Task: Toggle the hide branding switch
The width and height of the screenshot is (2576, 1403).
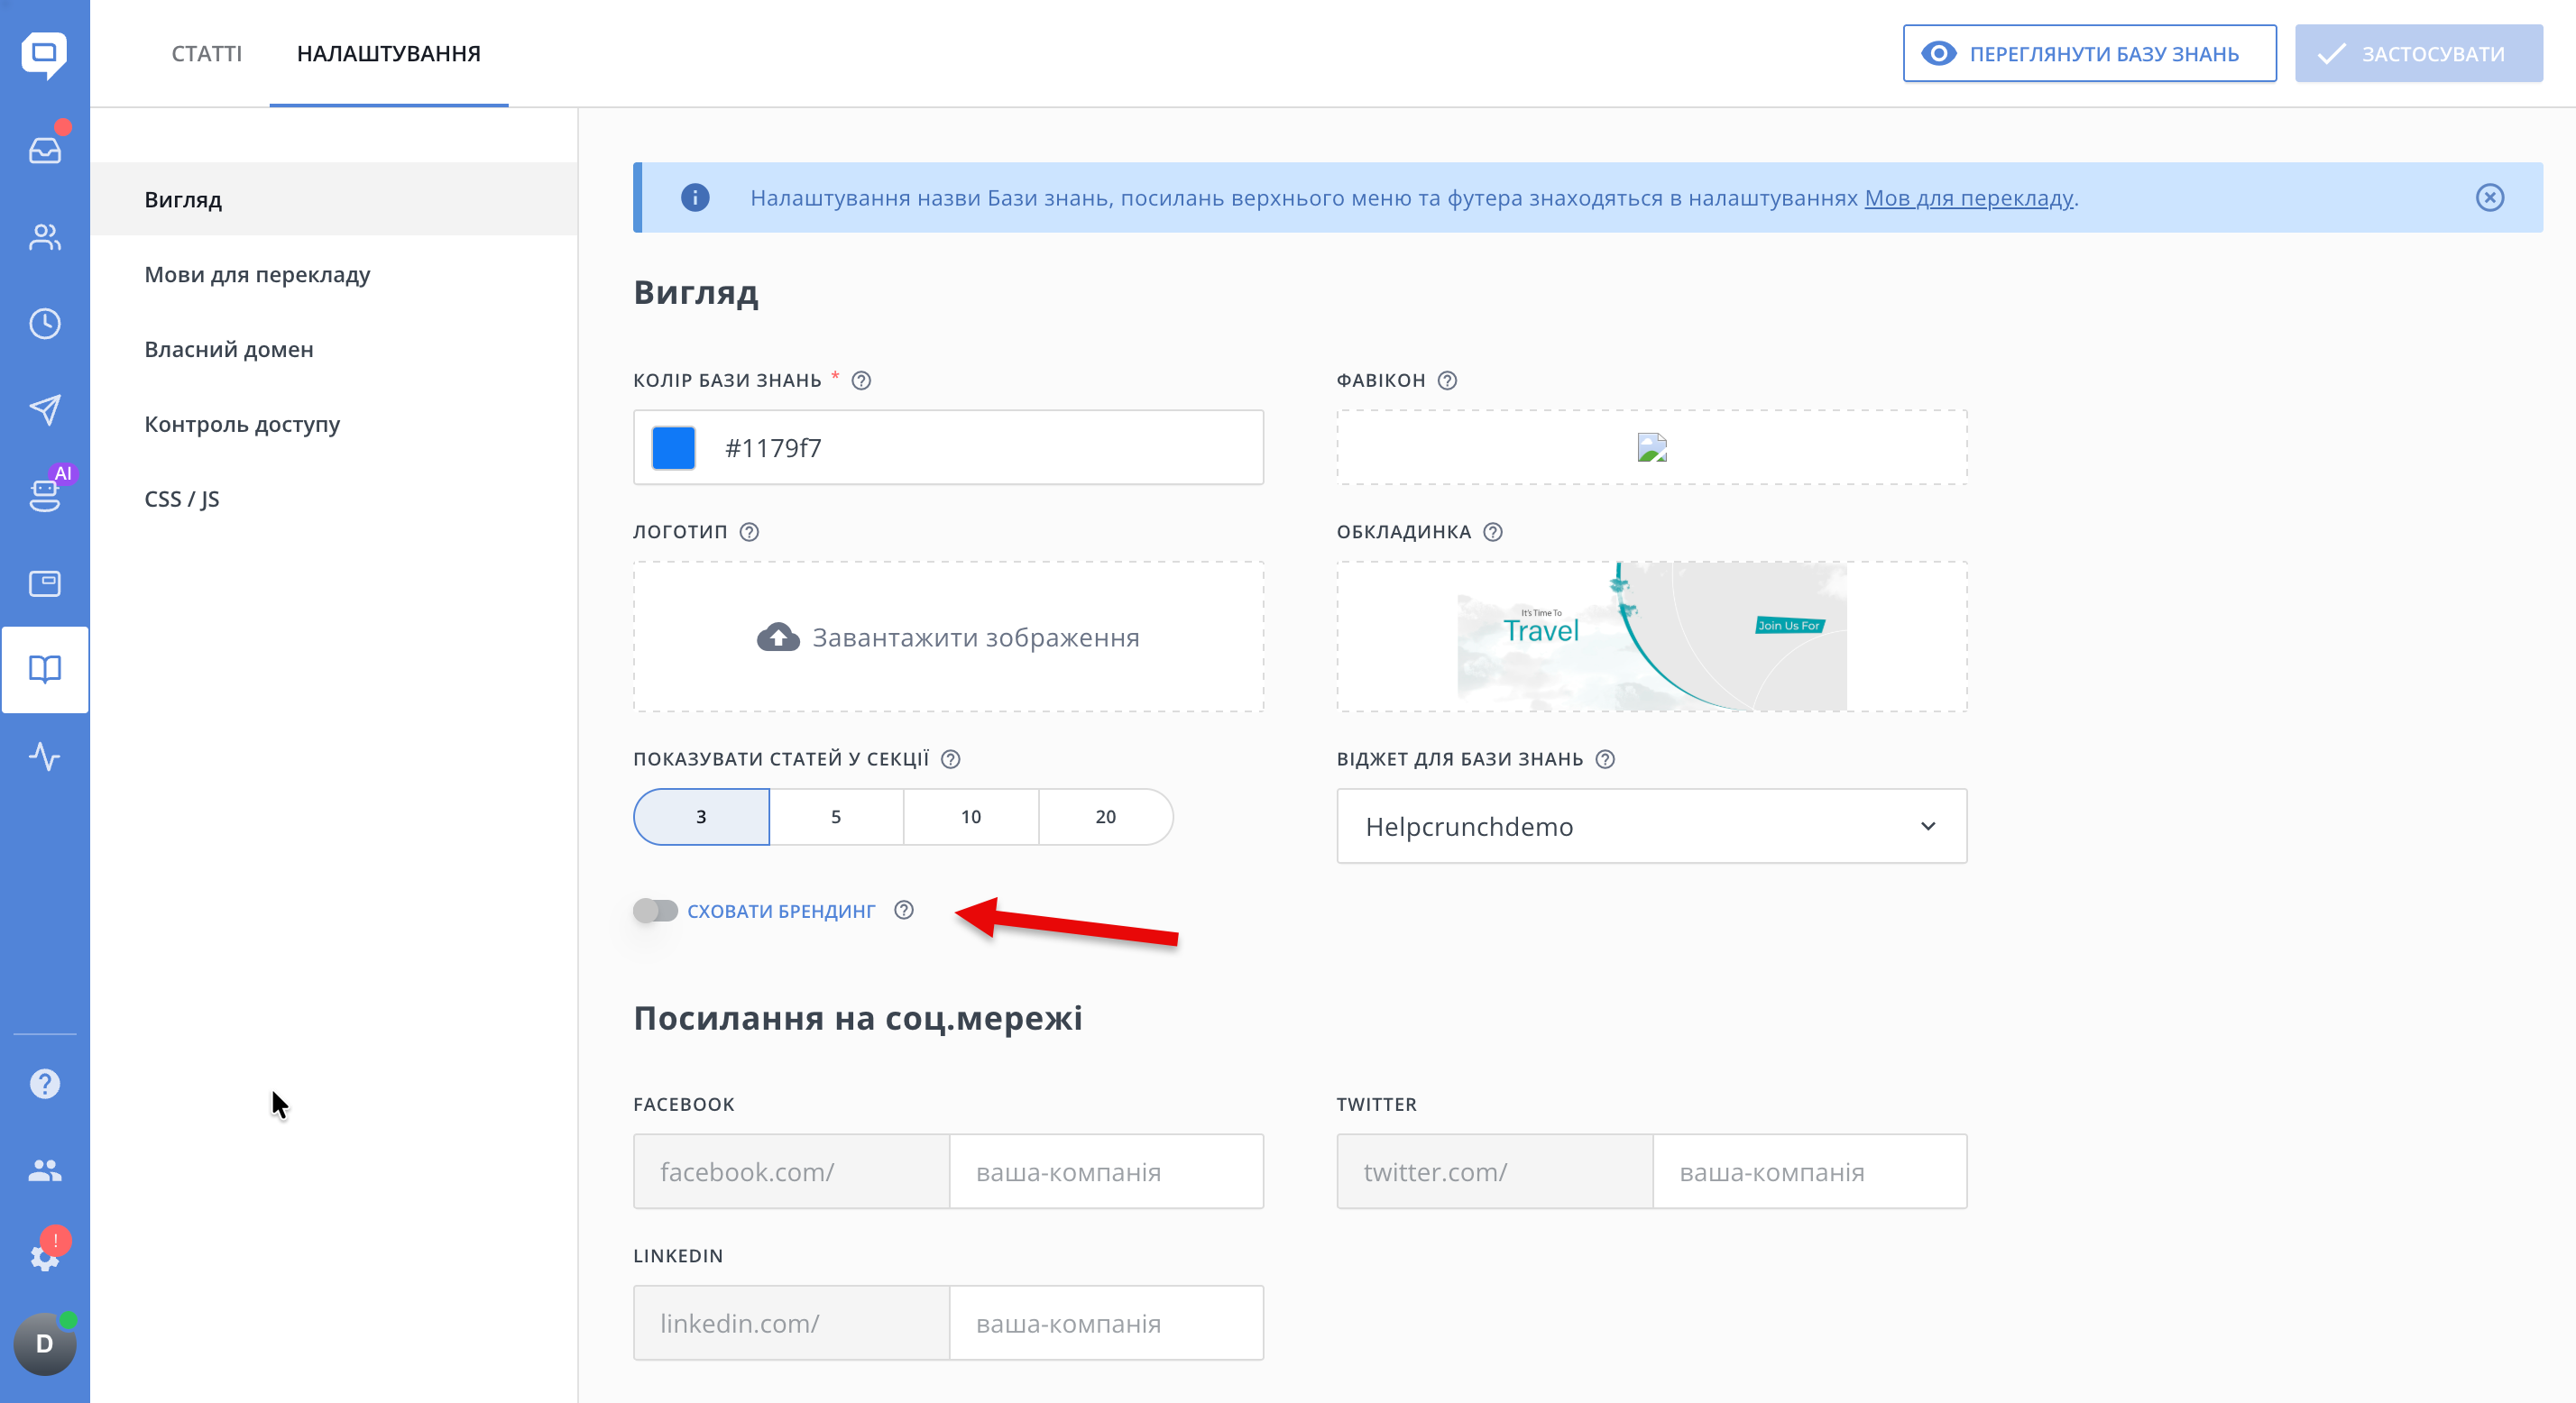Action: [655, 910]
